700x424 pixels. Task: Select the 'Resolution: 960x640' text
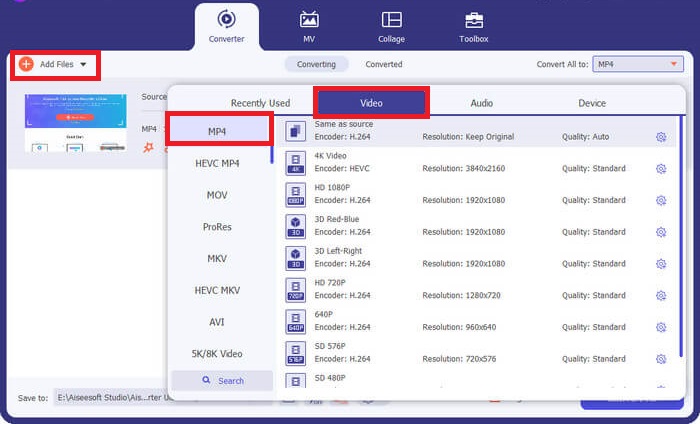(x=459, y=327)
